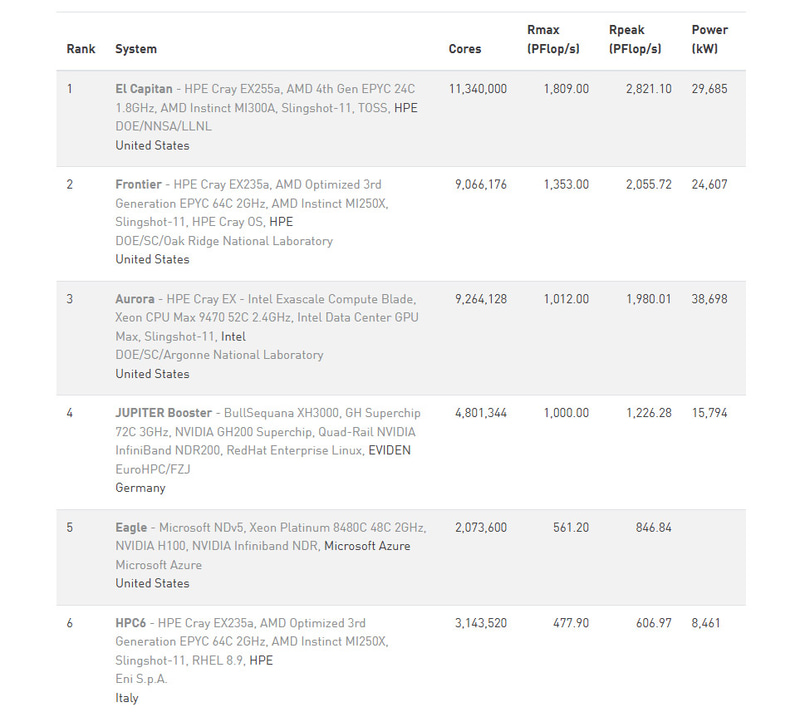This screenshot has width=800, height=712.
Task: Click the HPE vendor link in El Capitan row
Action: coord(406,107)
